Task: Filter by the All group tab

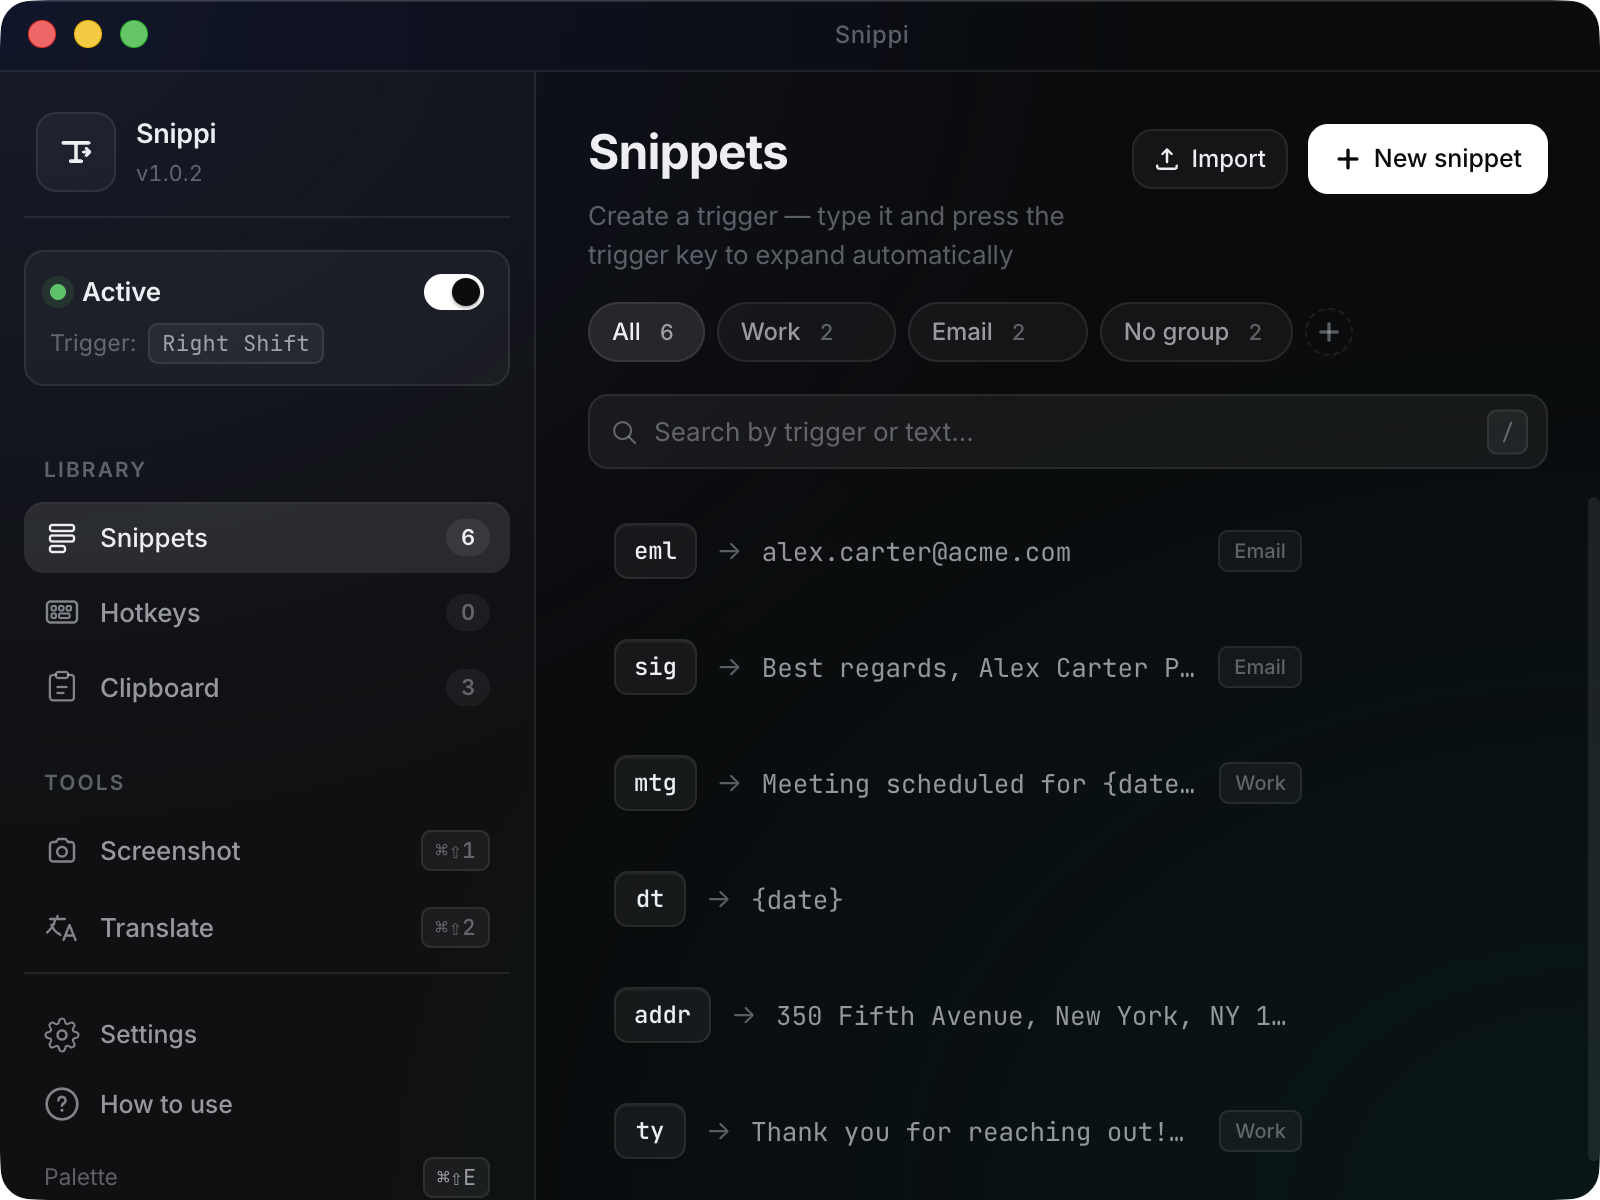Action: click(x=646, y=332)
